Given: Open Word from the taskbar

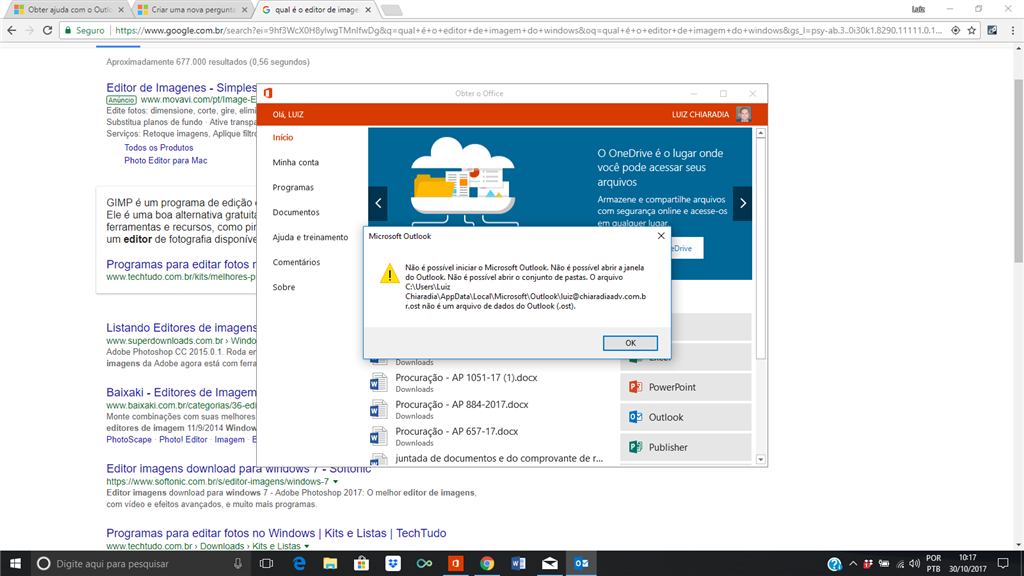Looking at the screenshot, I should click(x=519, y=564).
